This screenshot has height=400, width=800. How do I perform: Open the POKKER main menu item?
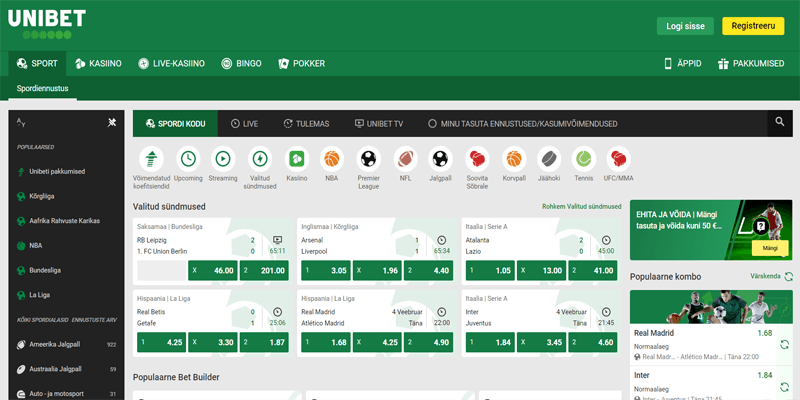tap(302, 64)
